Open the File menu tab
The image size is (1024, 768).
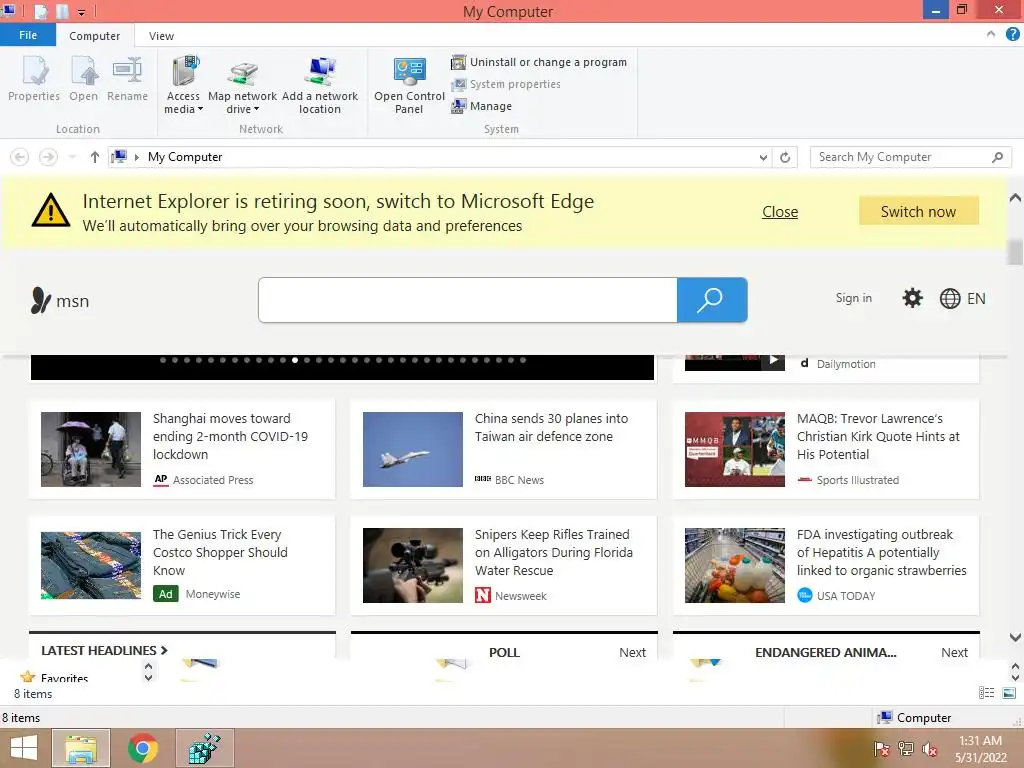coord(27,35)
